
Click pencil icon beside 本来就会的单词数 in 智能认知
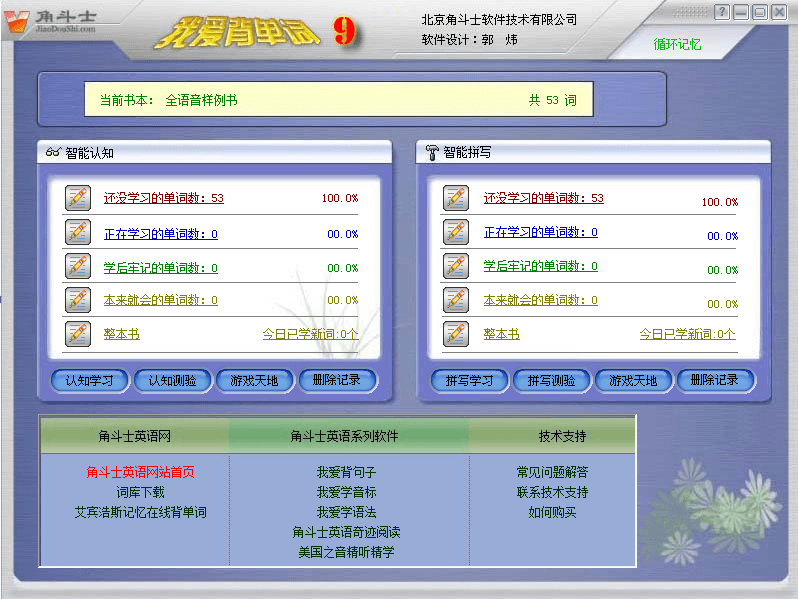click(x=78, y=300)
